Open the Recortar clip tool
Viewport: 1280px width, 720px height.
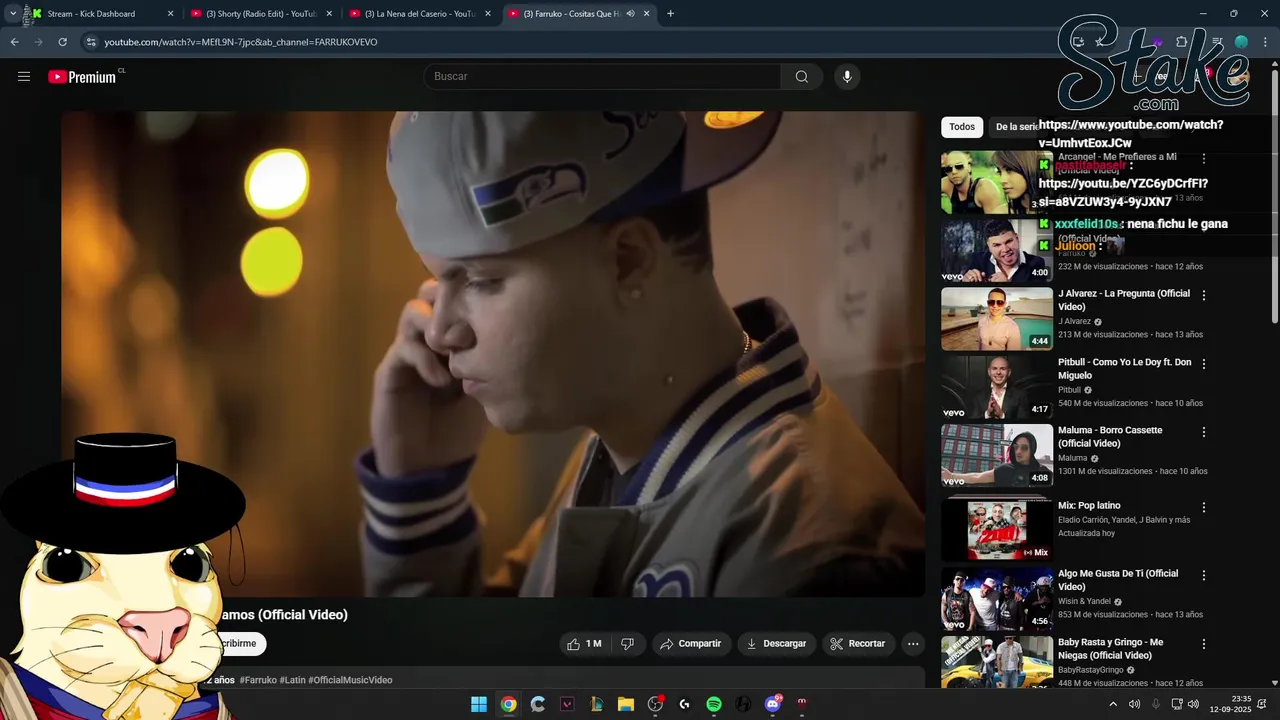pos(858,644)
